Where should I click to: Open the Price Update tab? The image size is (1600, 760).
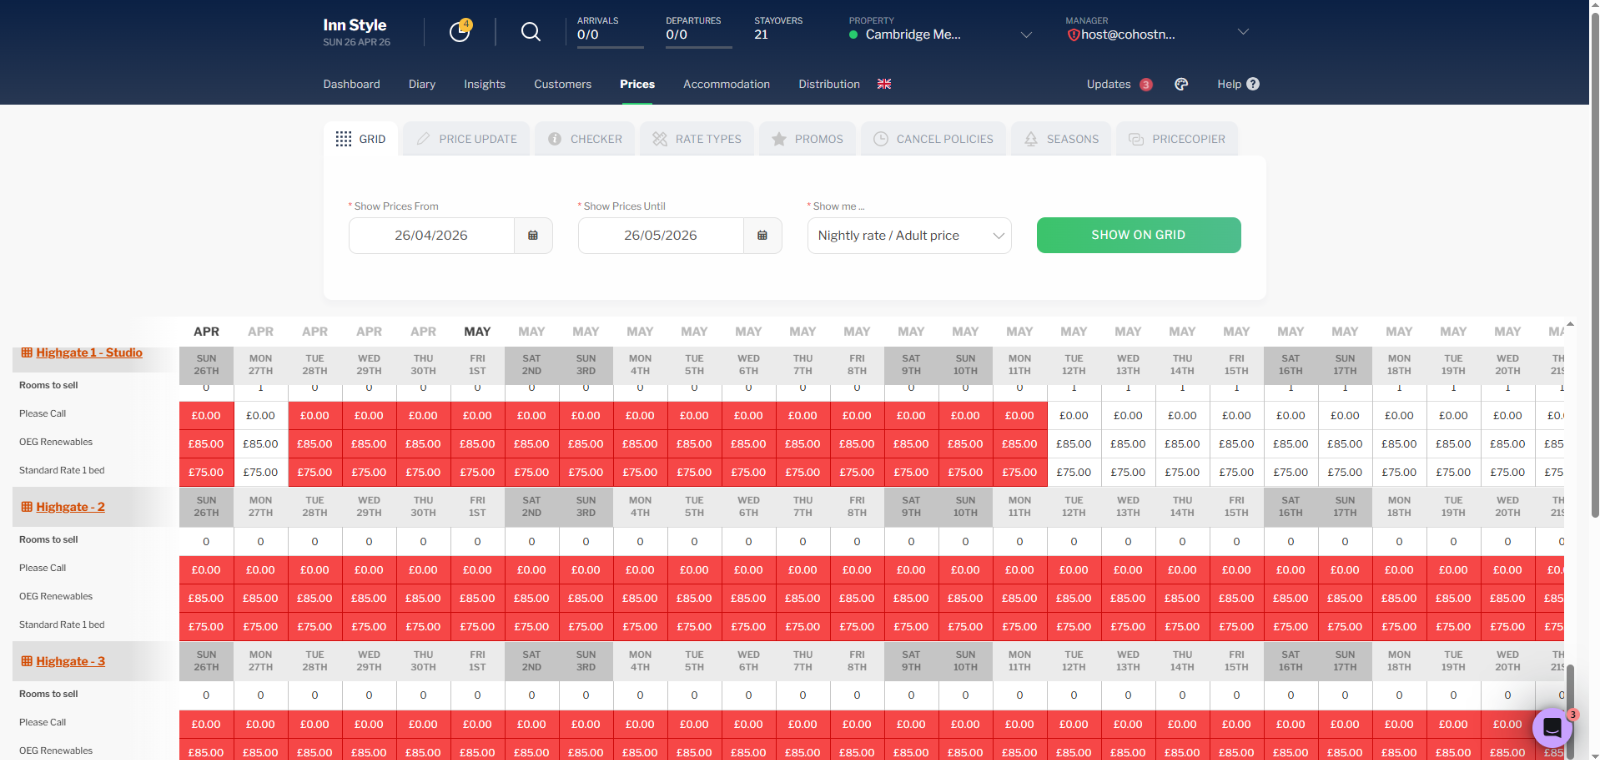coord(466,139)
